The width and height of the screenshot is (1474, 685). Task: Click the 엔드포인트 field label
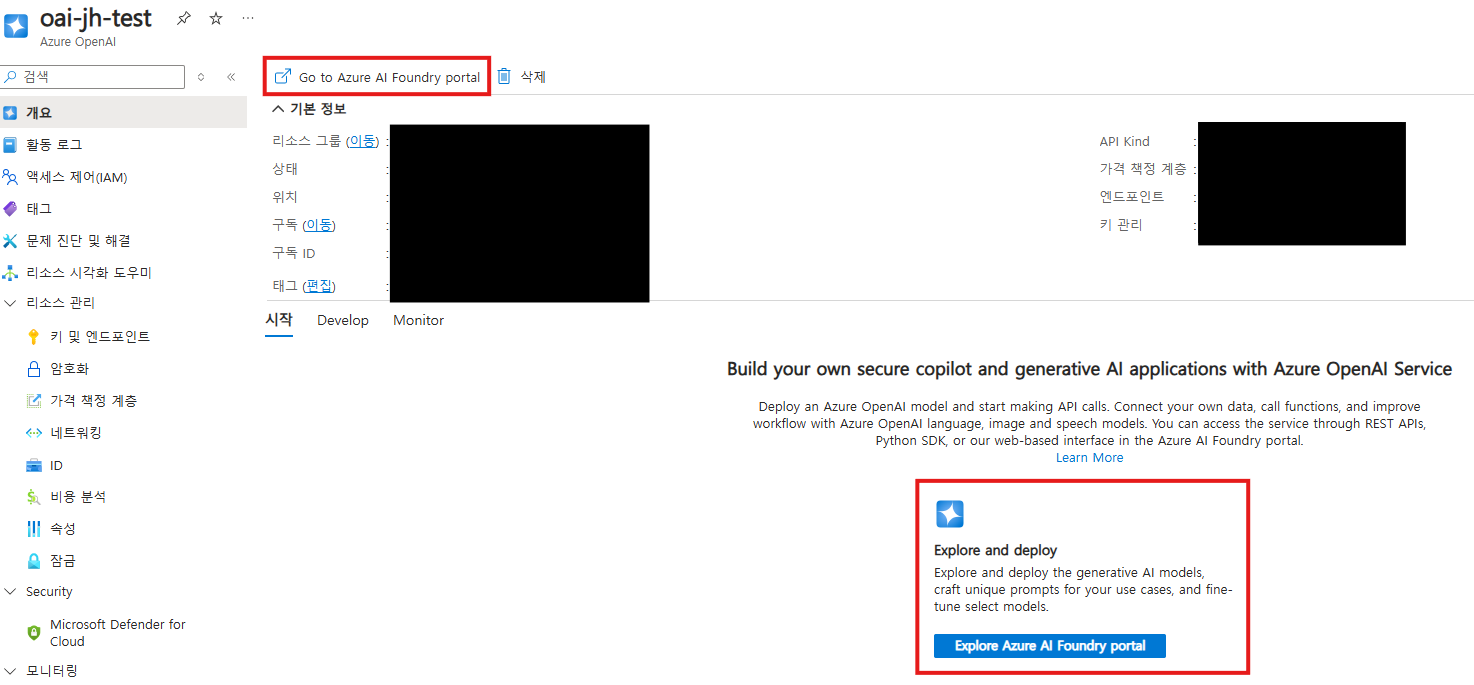point(1132,197)
